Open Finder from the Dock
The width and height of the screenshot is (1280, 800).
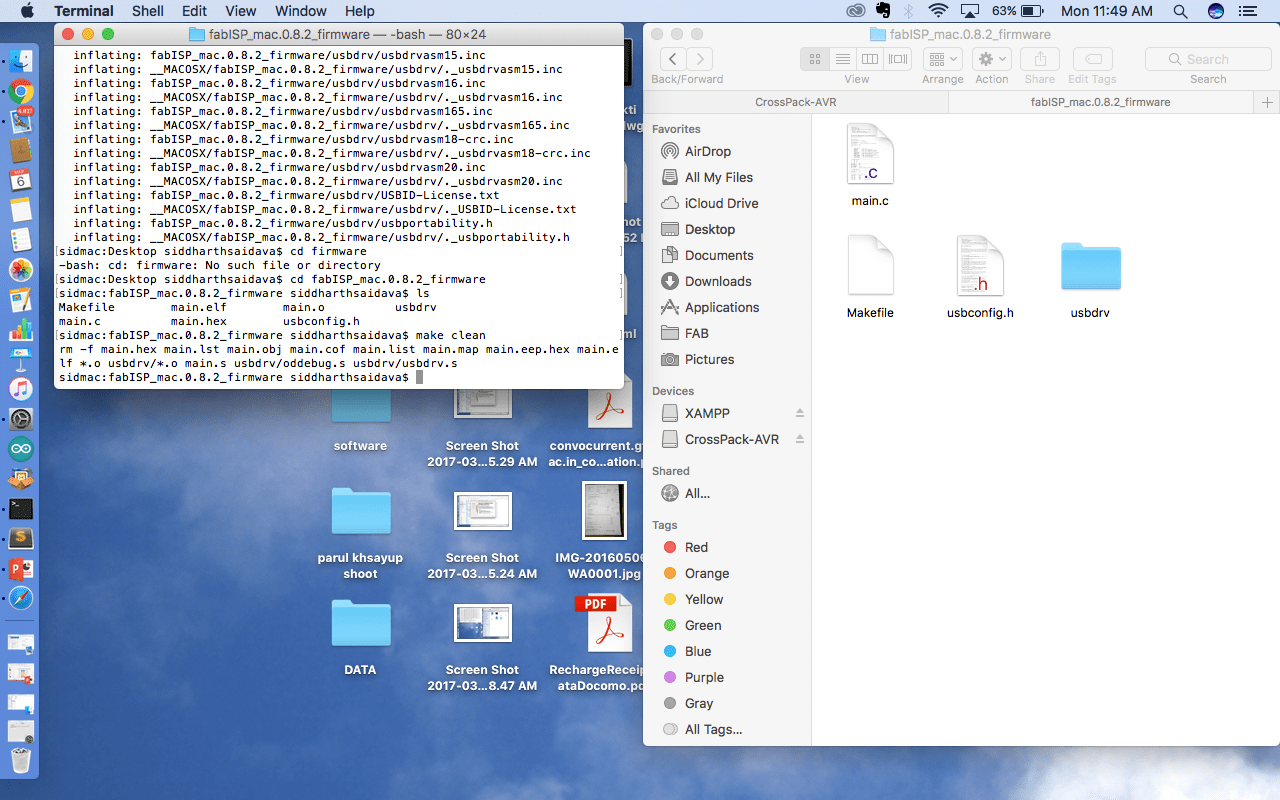21,61
